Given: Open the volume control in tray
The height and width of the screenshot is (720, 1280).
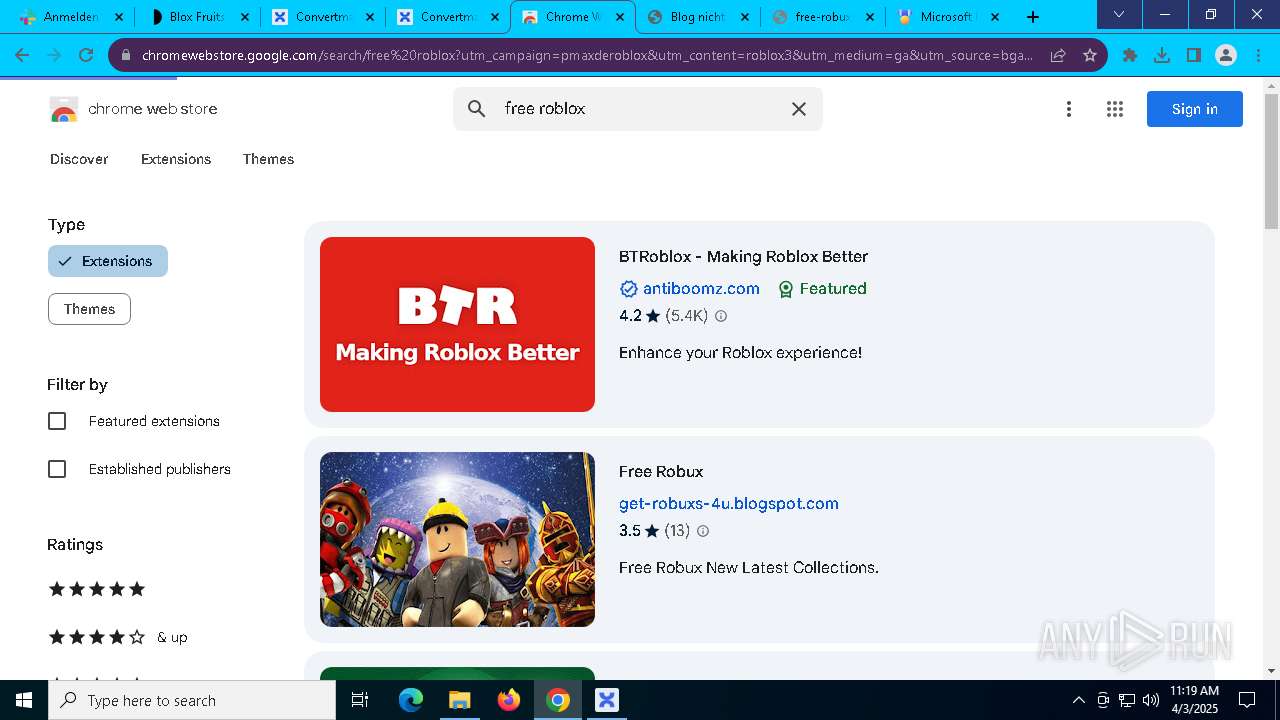Looking at the screenshot, I should pos(1150,700).
